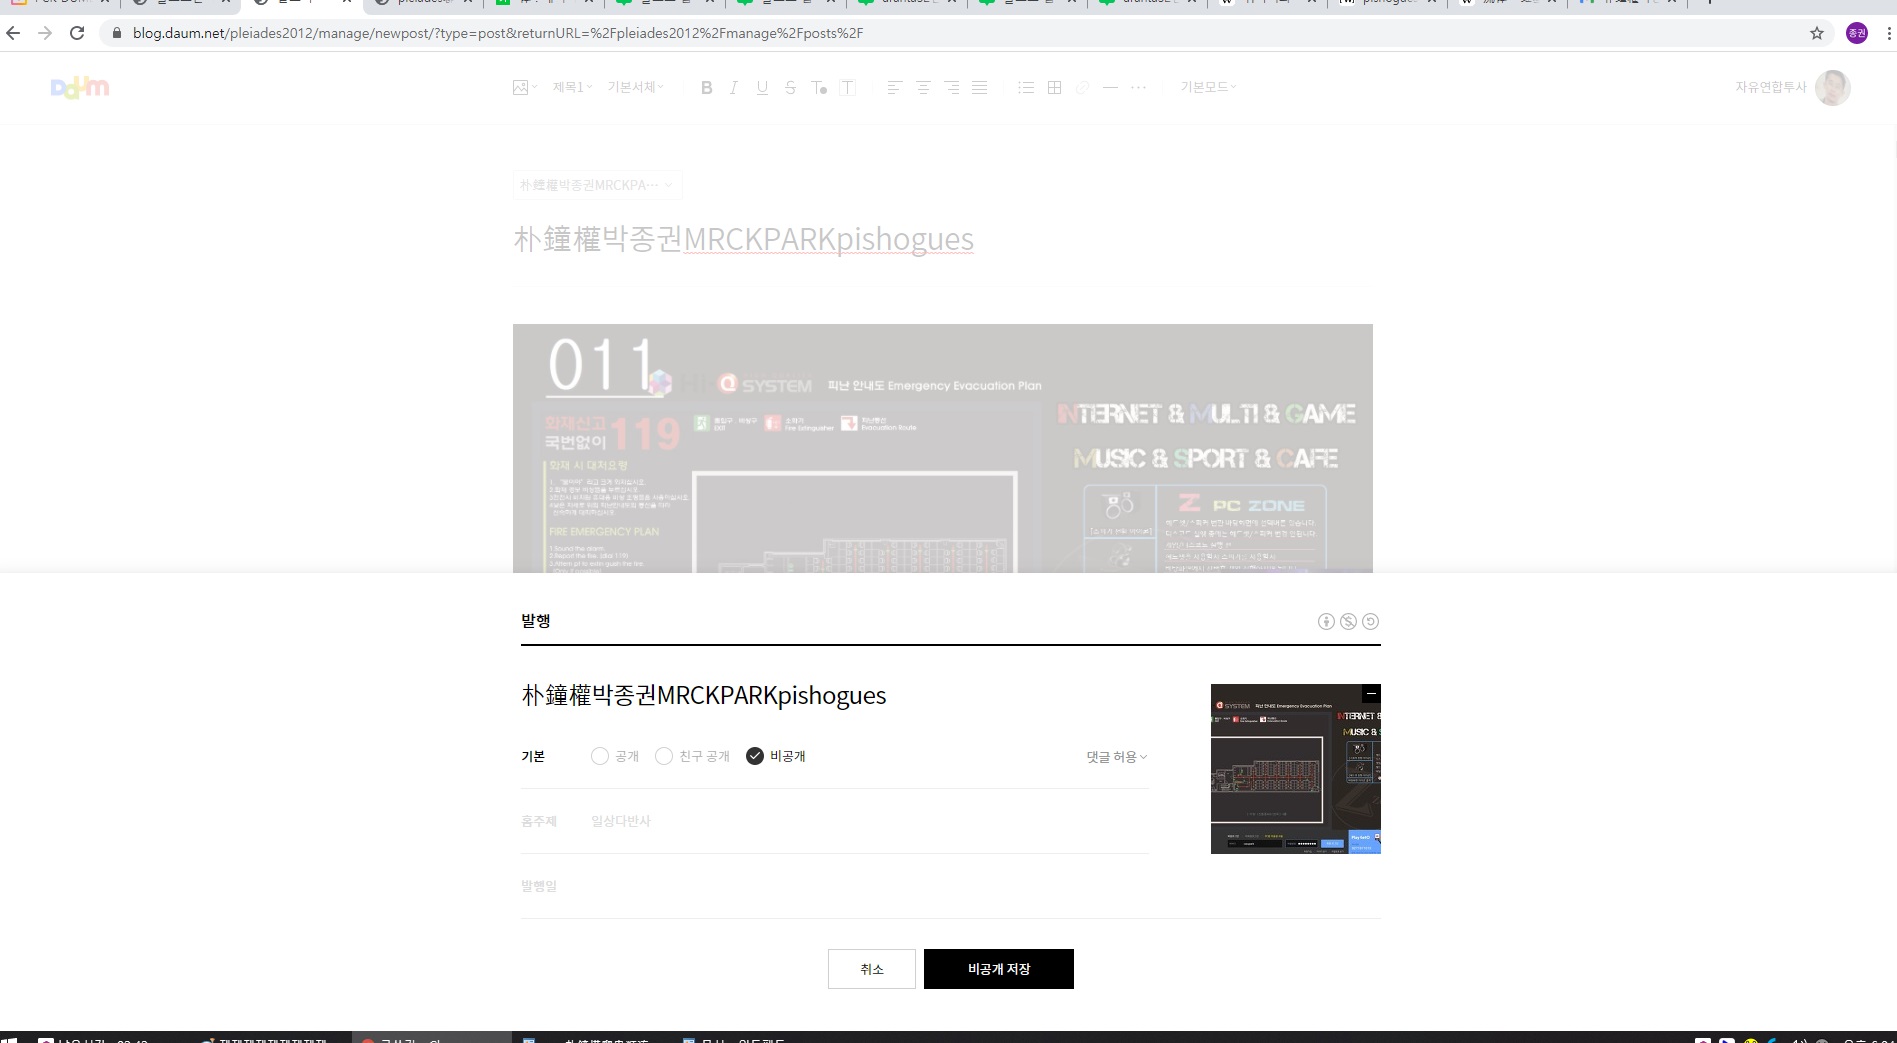Open the text background color tool
Viewport: 1897px width, 1043px height.
coord(847,88)
